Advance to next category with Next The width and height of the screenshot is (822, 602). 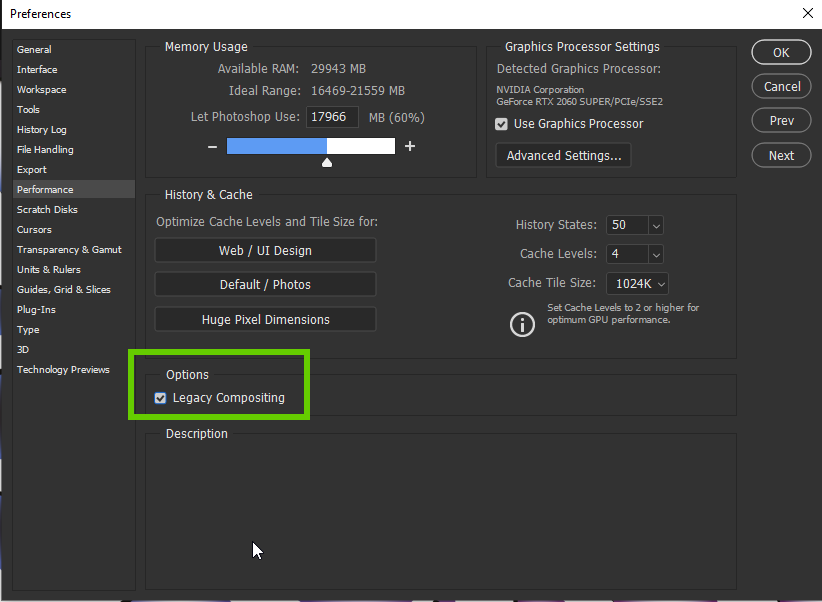781,156
